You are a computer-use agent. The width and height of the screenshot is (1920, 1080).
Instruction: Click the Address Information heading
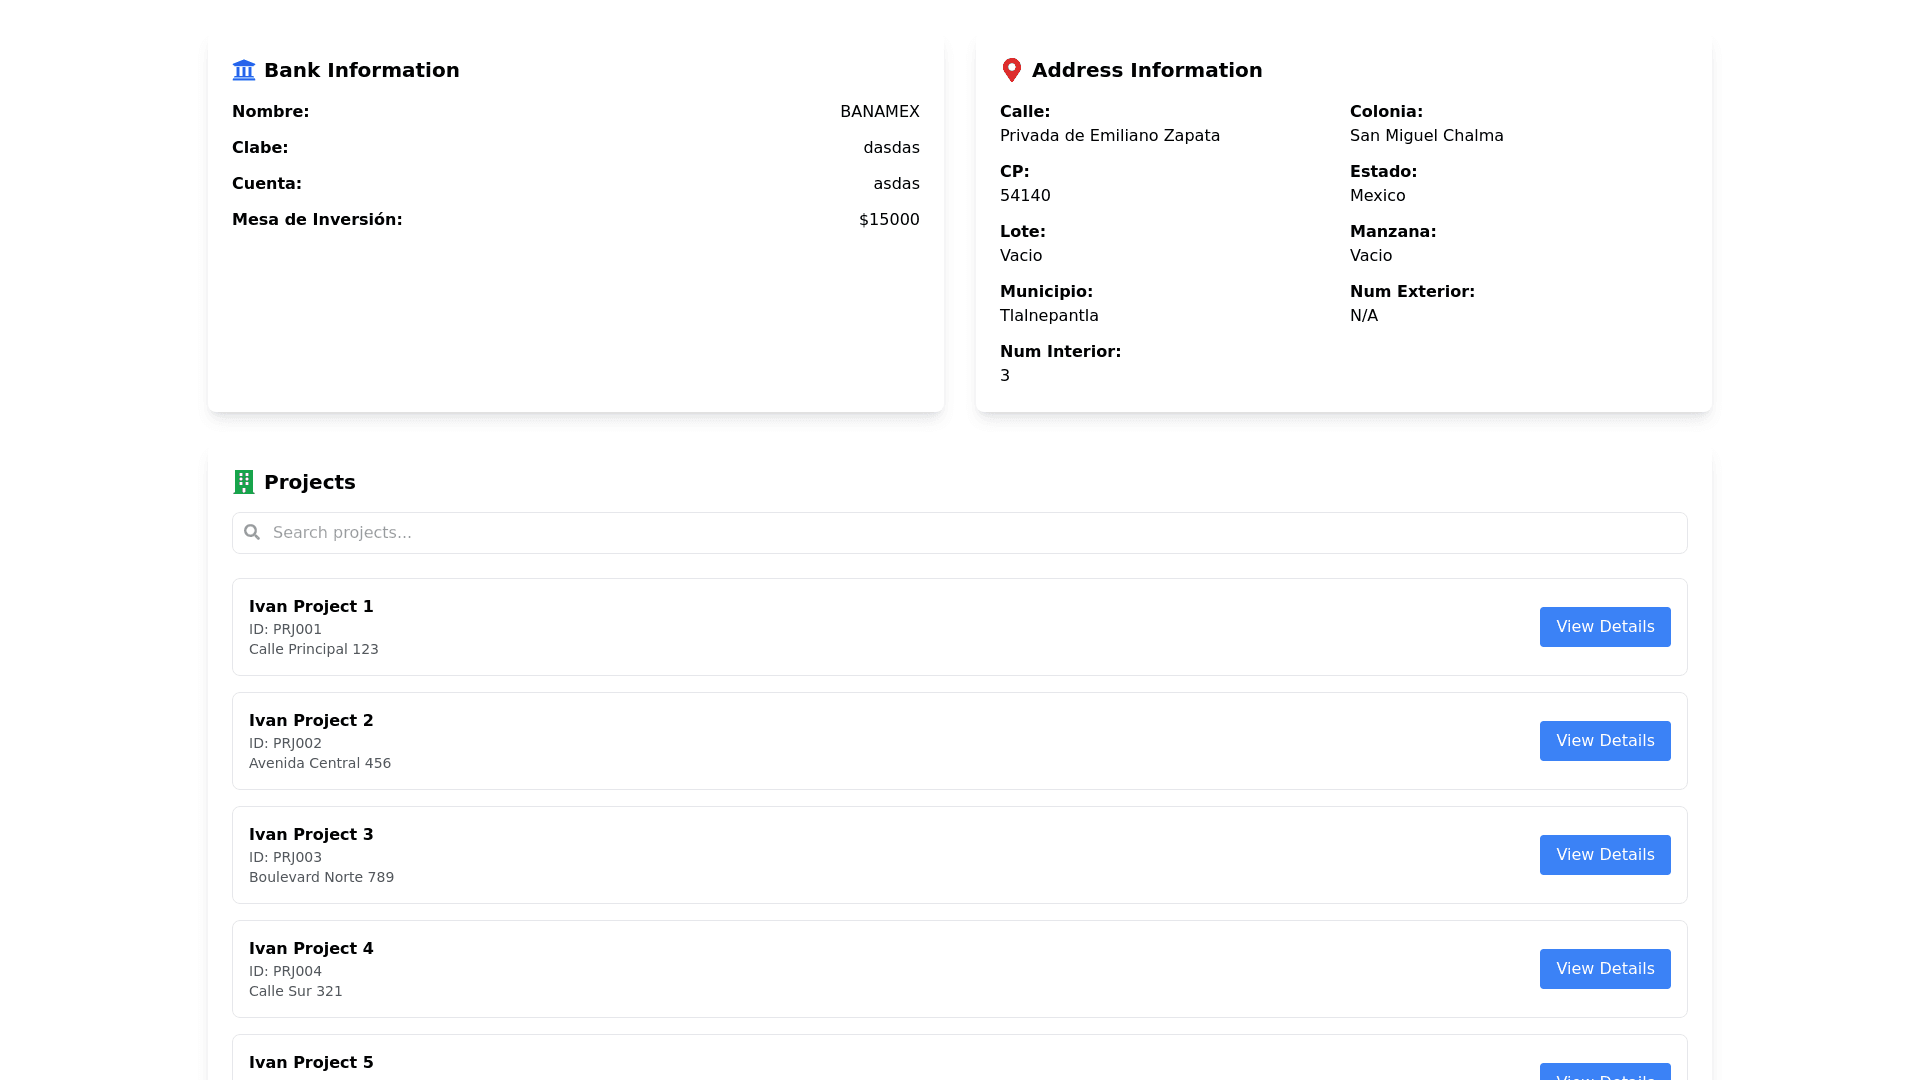click(x=1146, y=70)
